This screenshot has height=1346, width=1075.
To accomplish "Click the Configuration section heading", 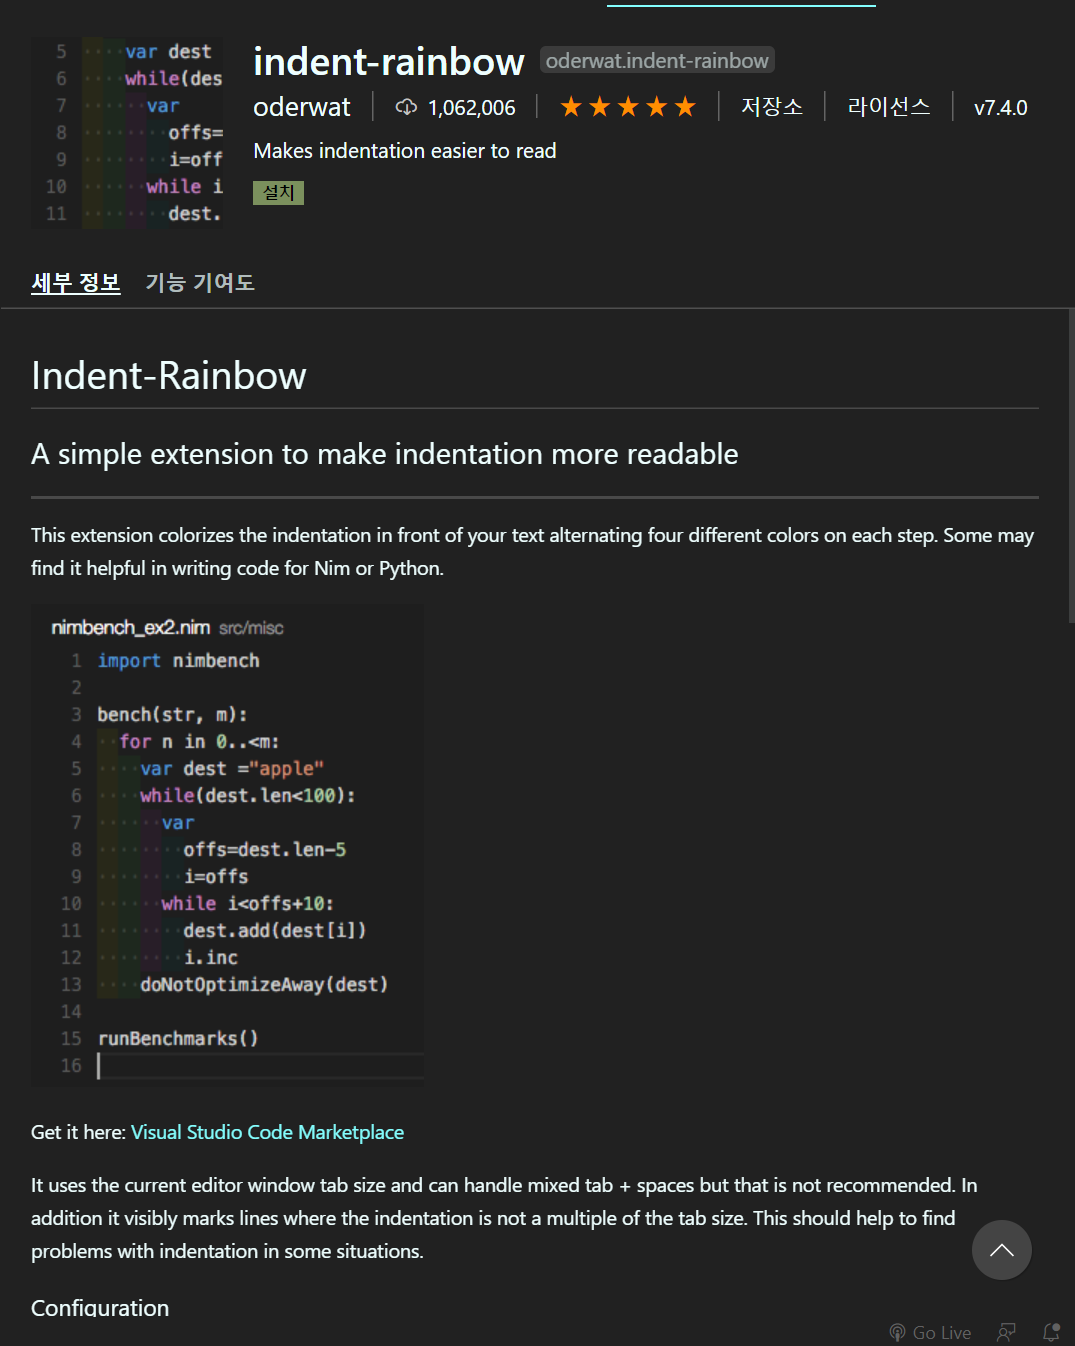I will click(100, 1308).
